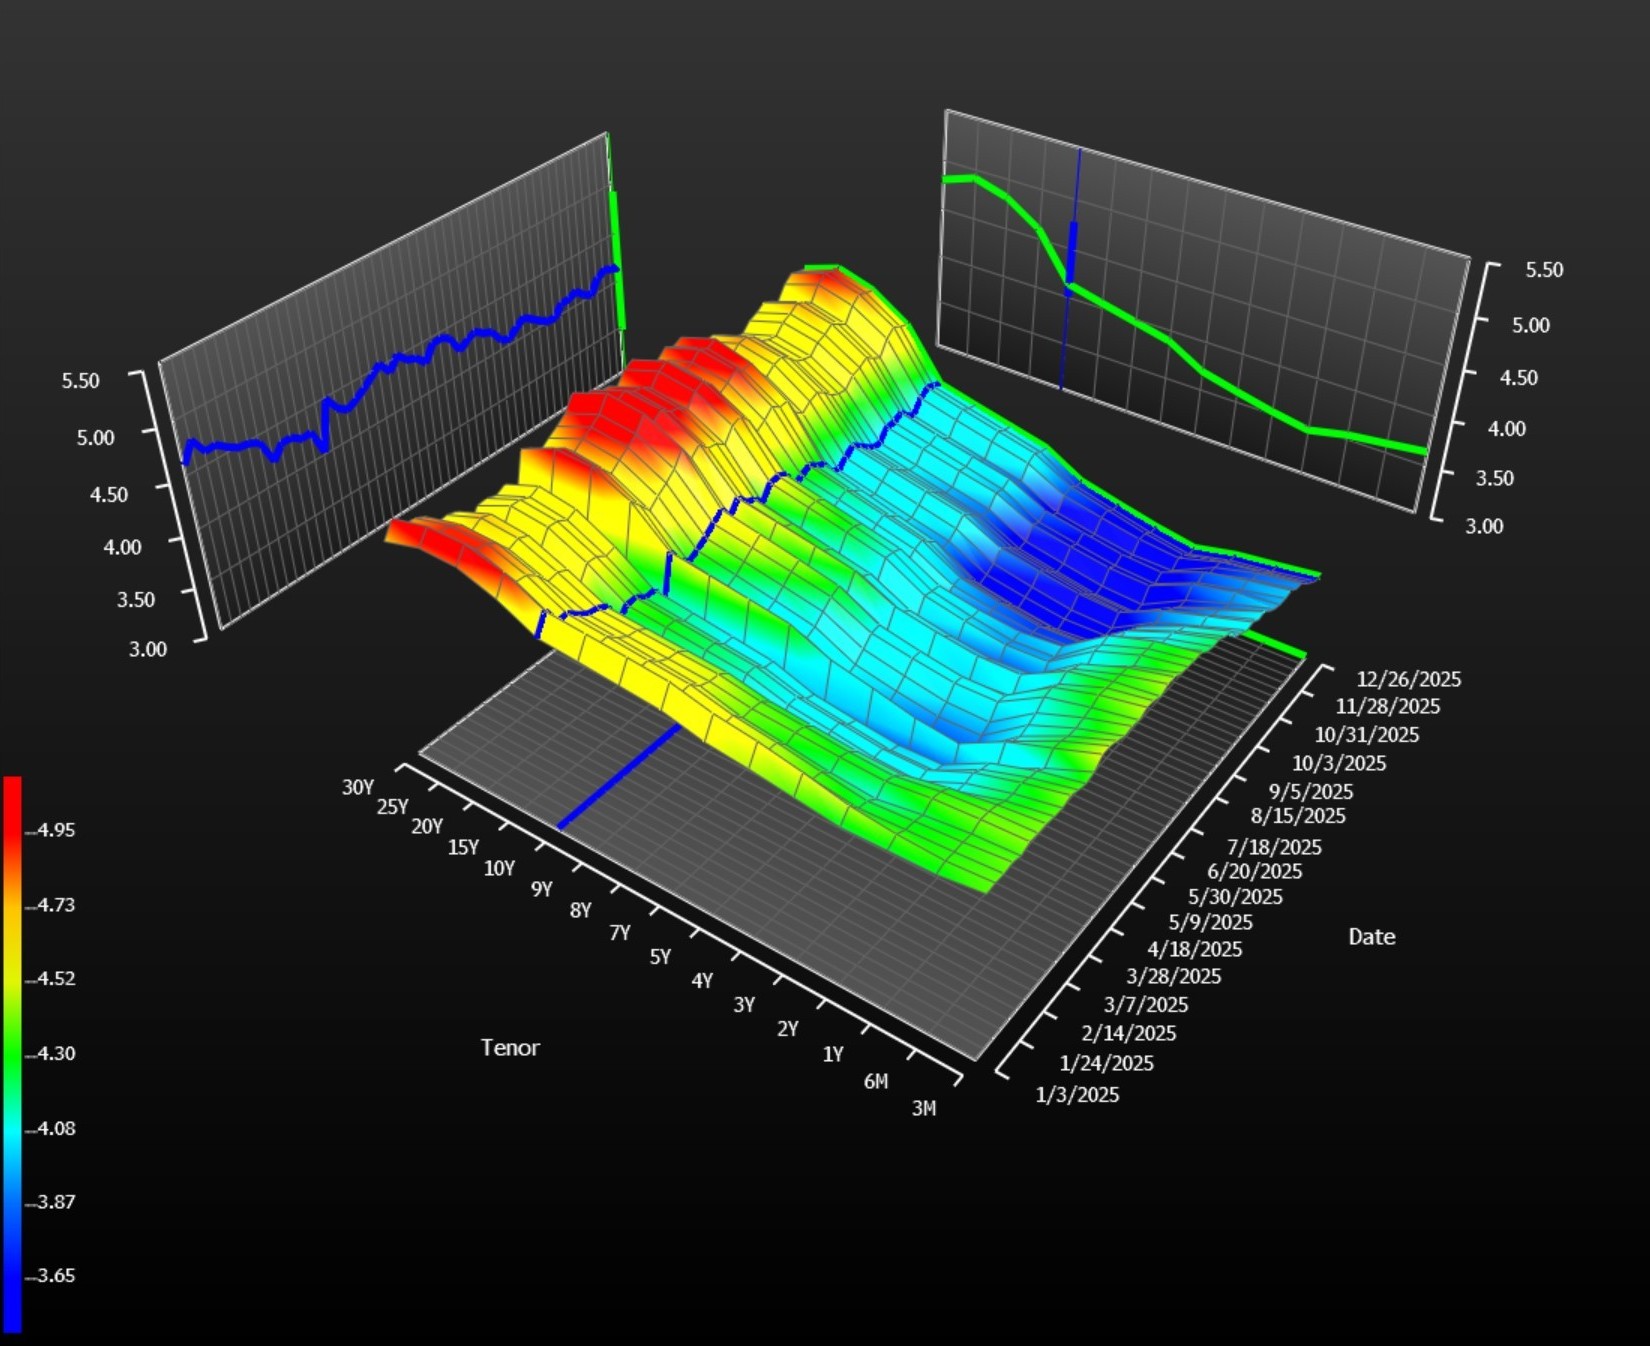Click the green yield curve on right wall
This screenshot has width=1650, height=1346.
tap(1200, 370)
